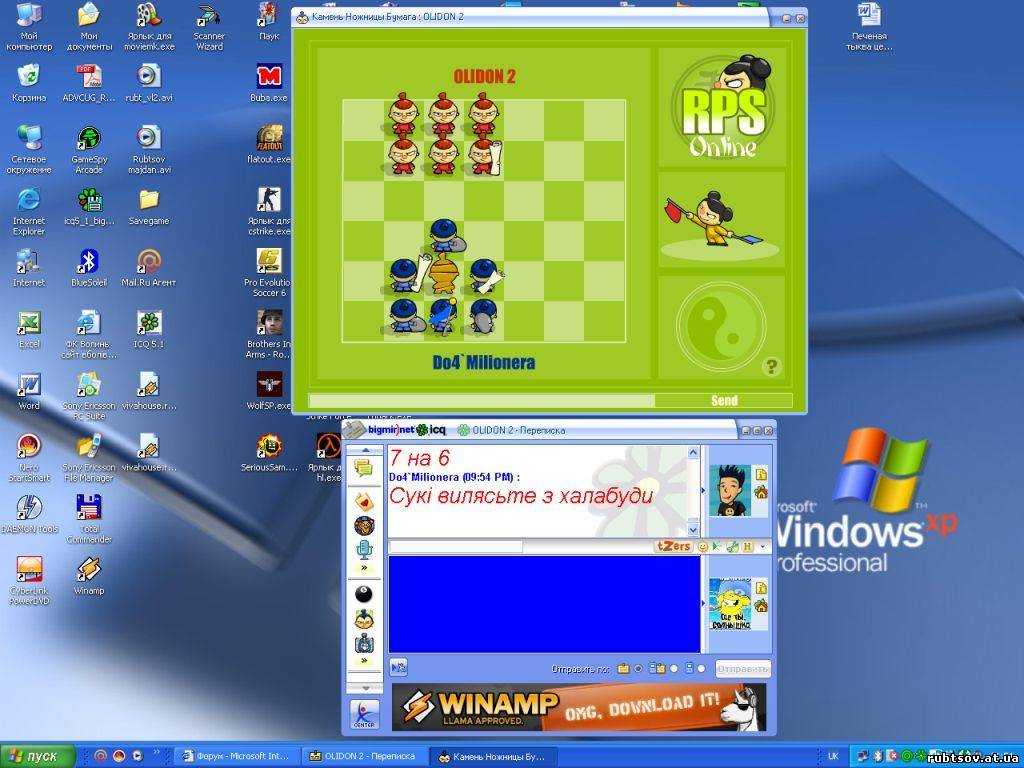Open the question mark help in RPS game
This screenshot has height=768, width=1024.
(771, 366)
